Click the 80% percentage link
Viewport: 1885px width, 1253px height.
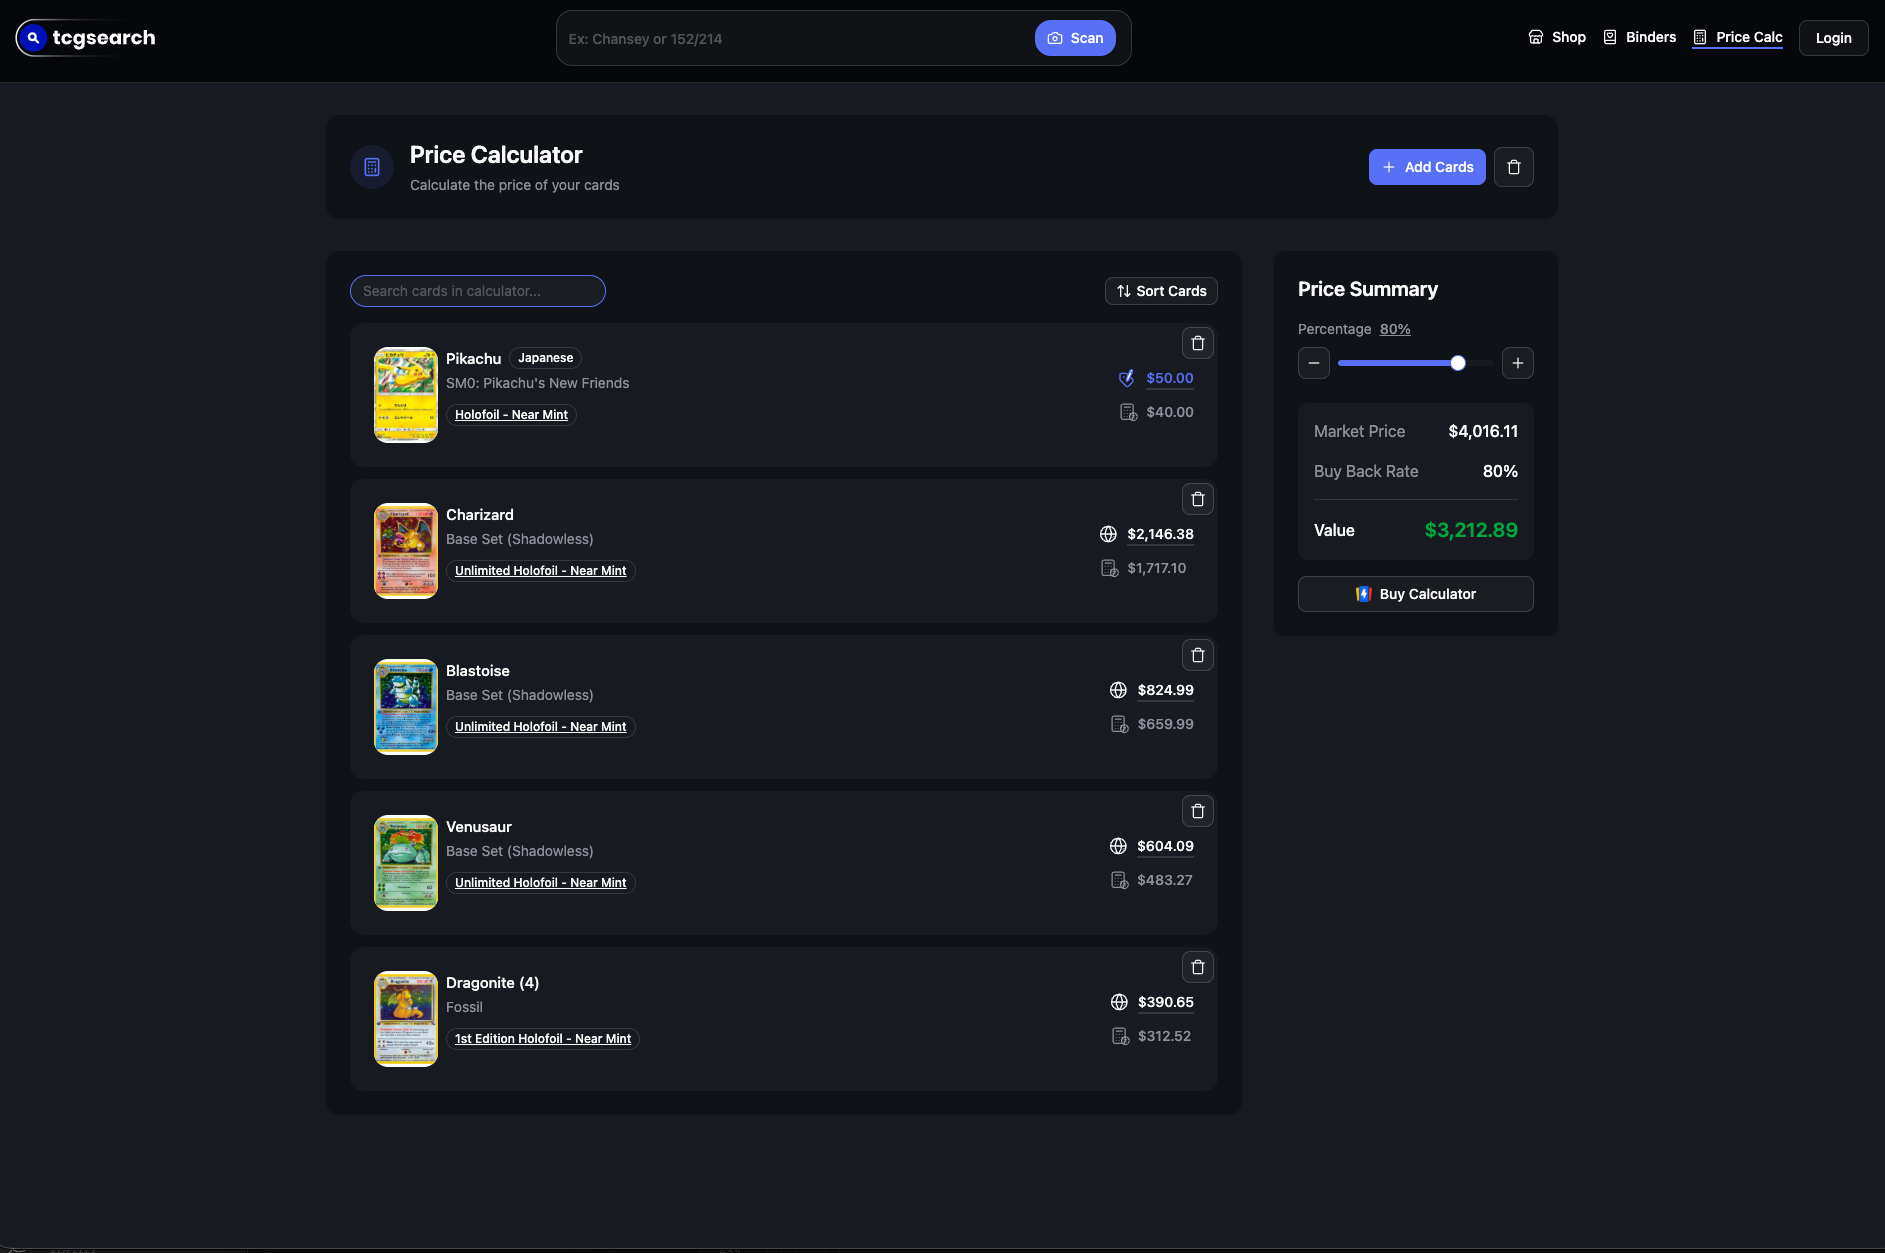click(1395, 329)
